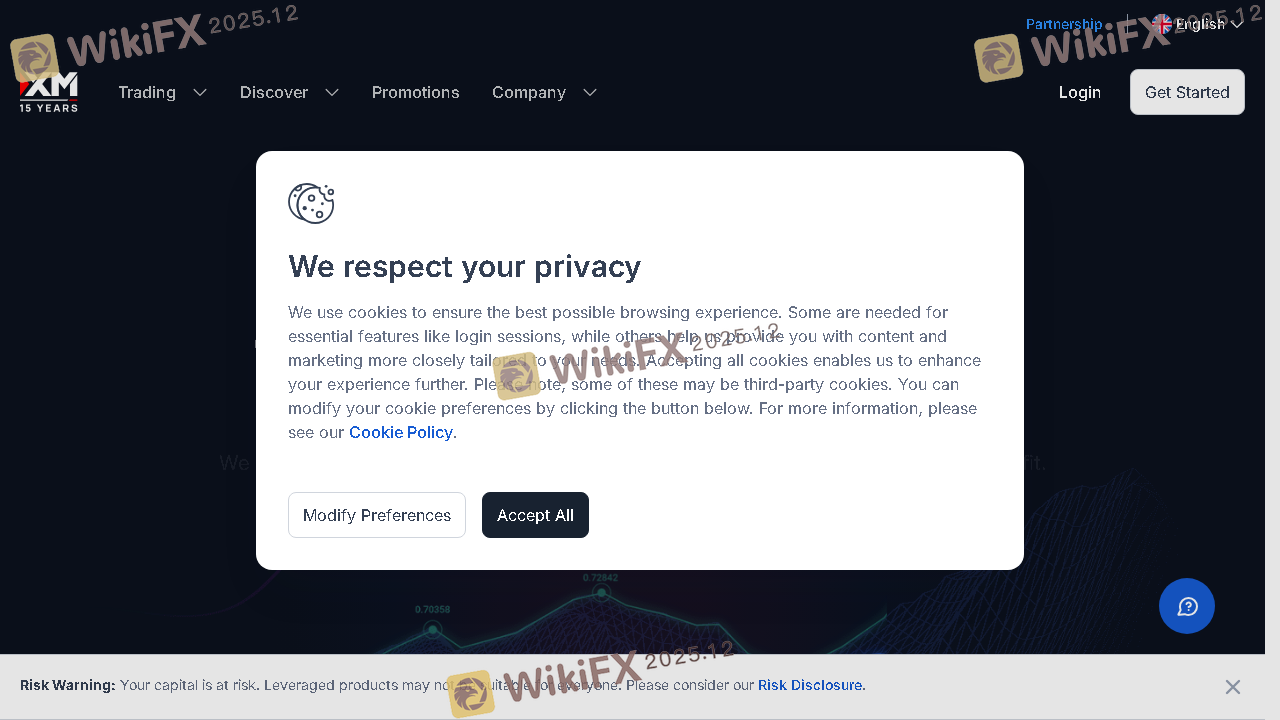Open the Promotions menu item
This screenshot has height=720, width=1280.
point(416,92)
